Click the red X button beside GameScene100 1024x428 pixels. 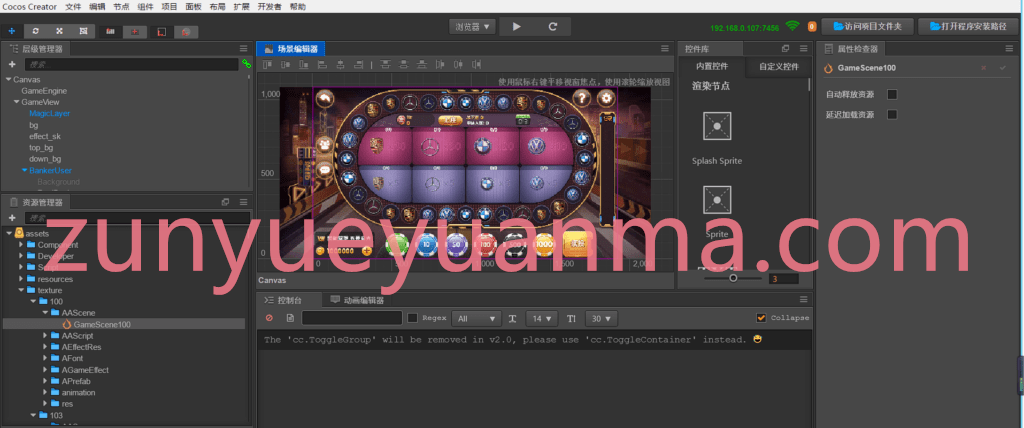tap(984, 68)
